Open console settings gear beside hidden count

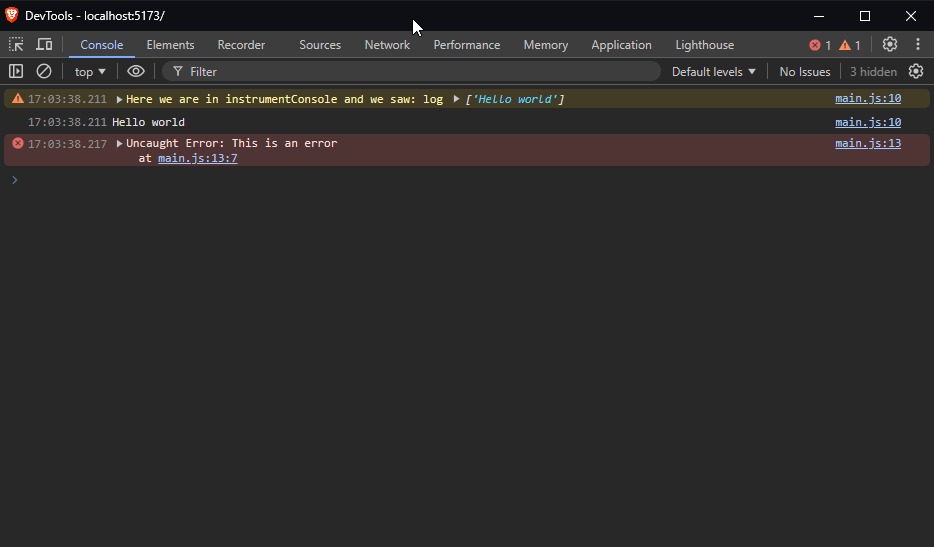point(915,72)
